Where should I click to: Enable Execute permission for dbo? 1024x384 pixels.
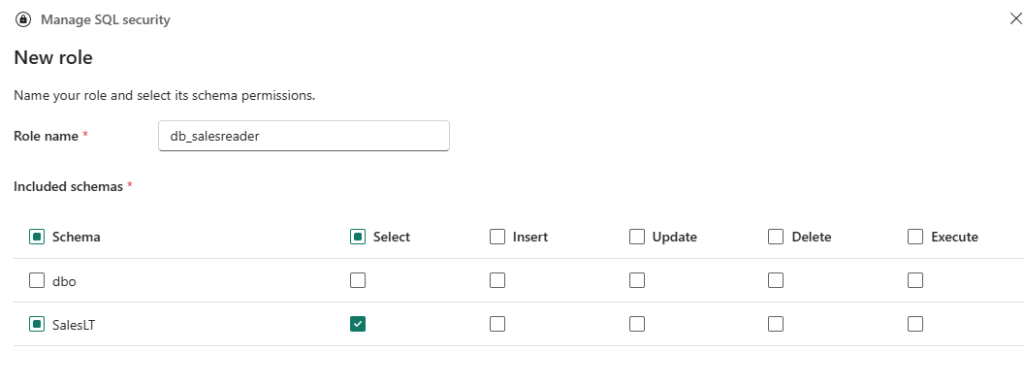tap(916, 280)
